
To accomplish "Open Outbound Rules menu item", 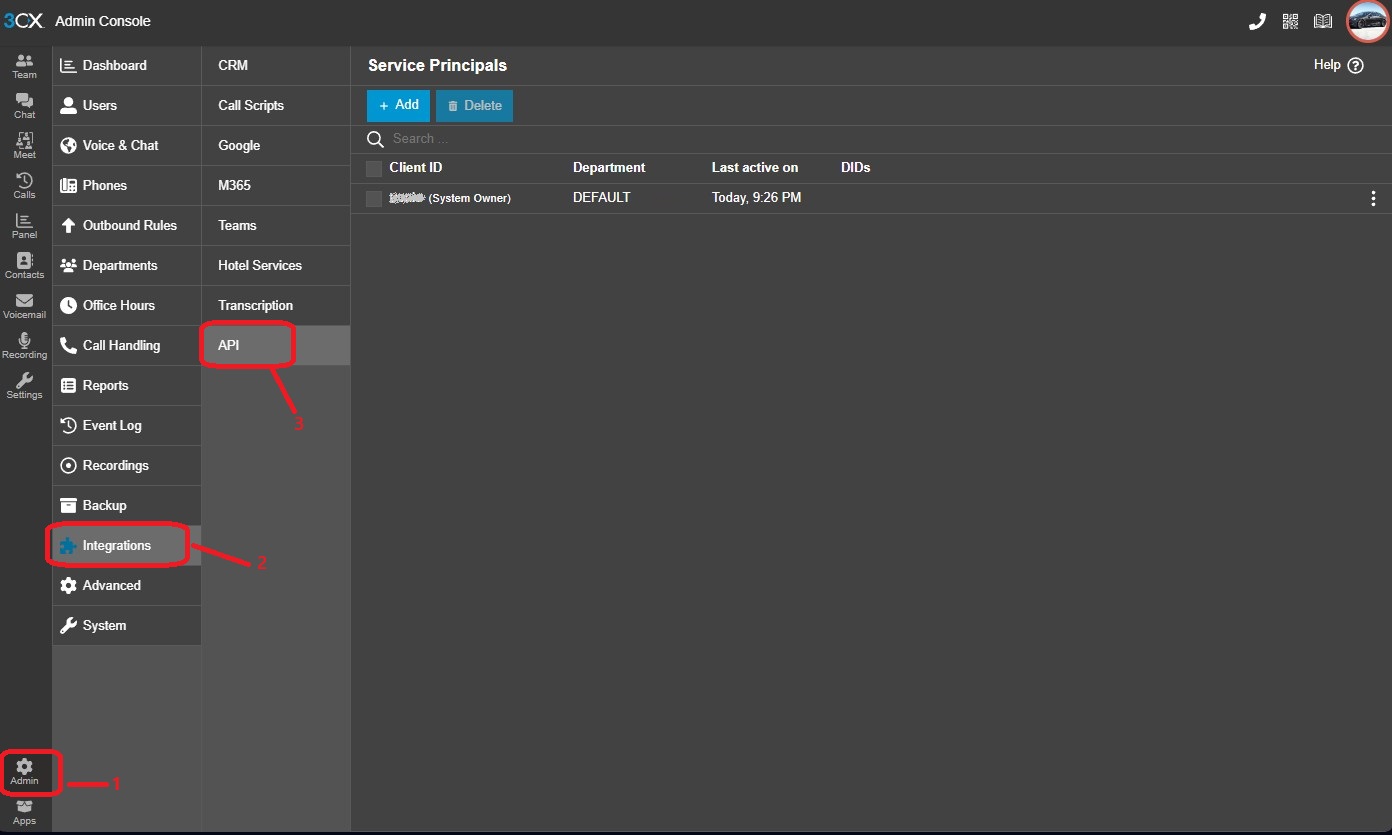I will 127,225.
